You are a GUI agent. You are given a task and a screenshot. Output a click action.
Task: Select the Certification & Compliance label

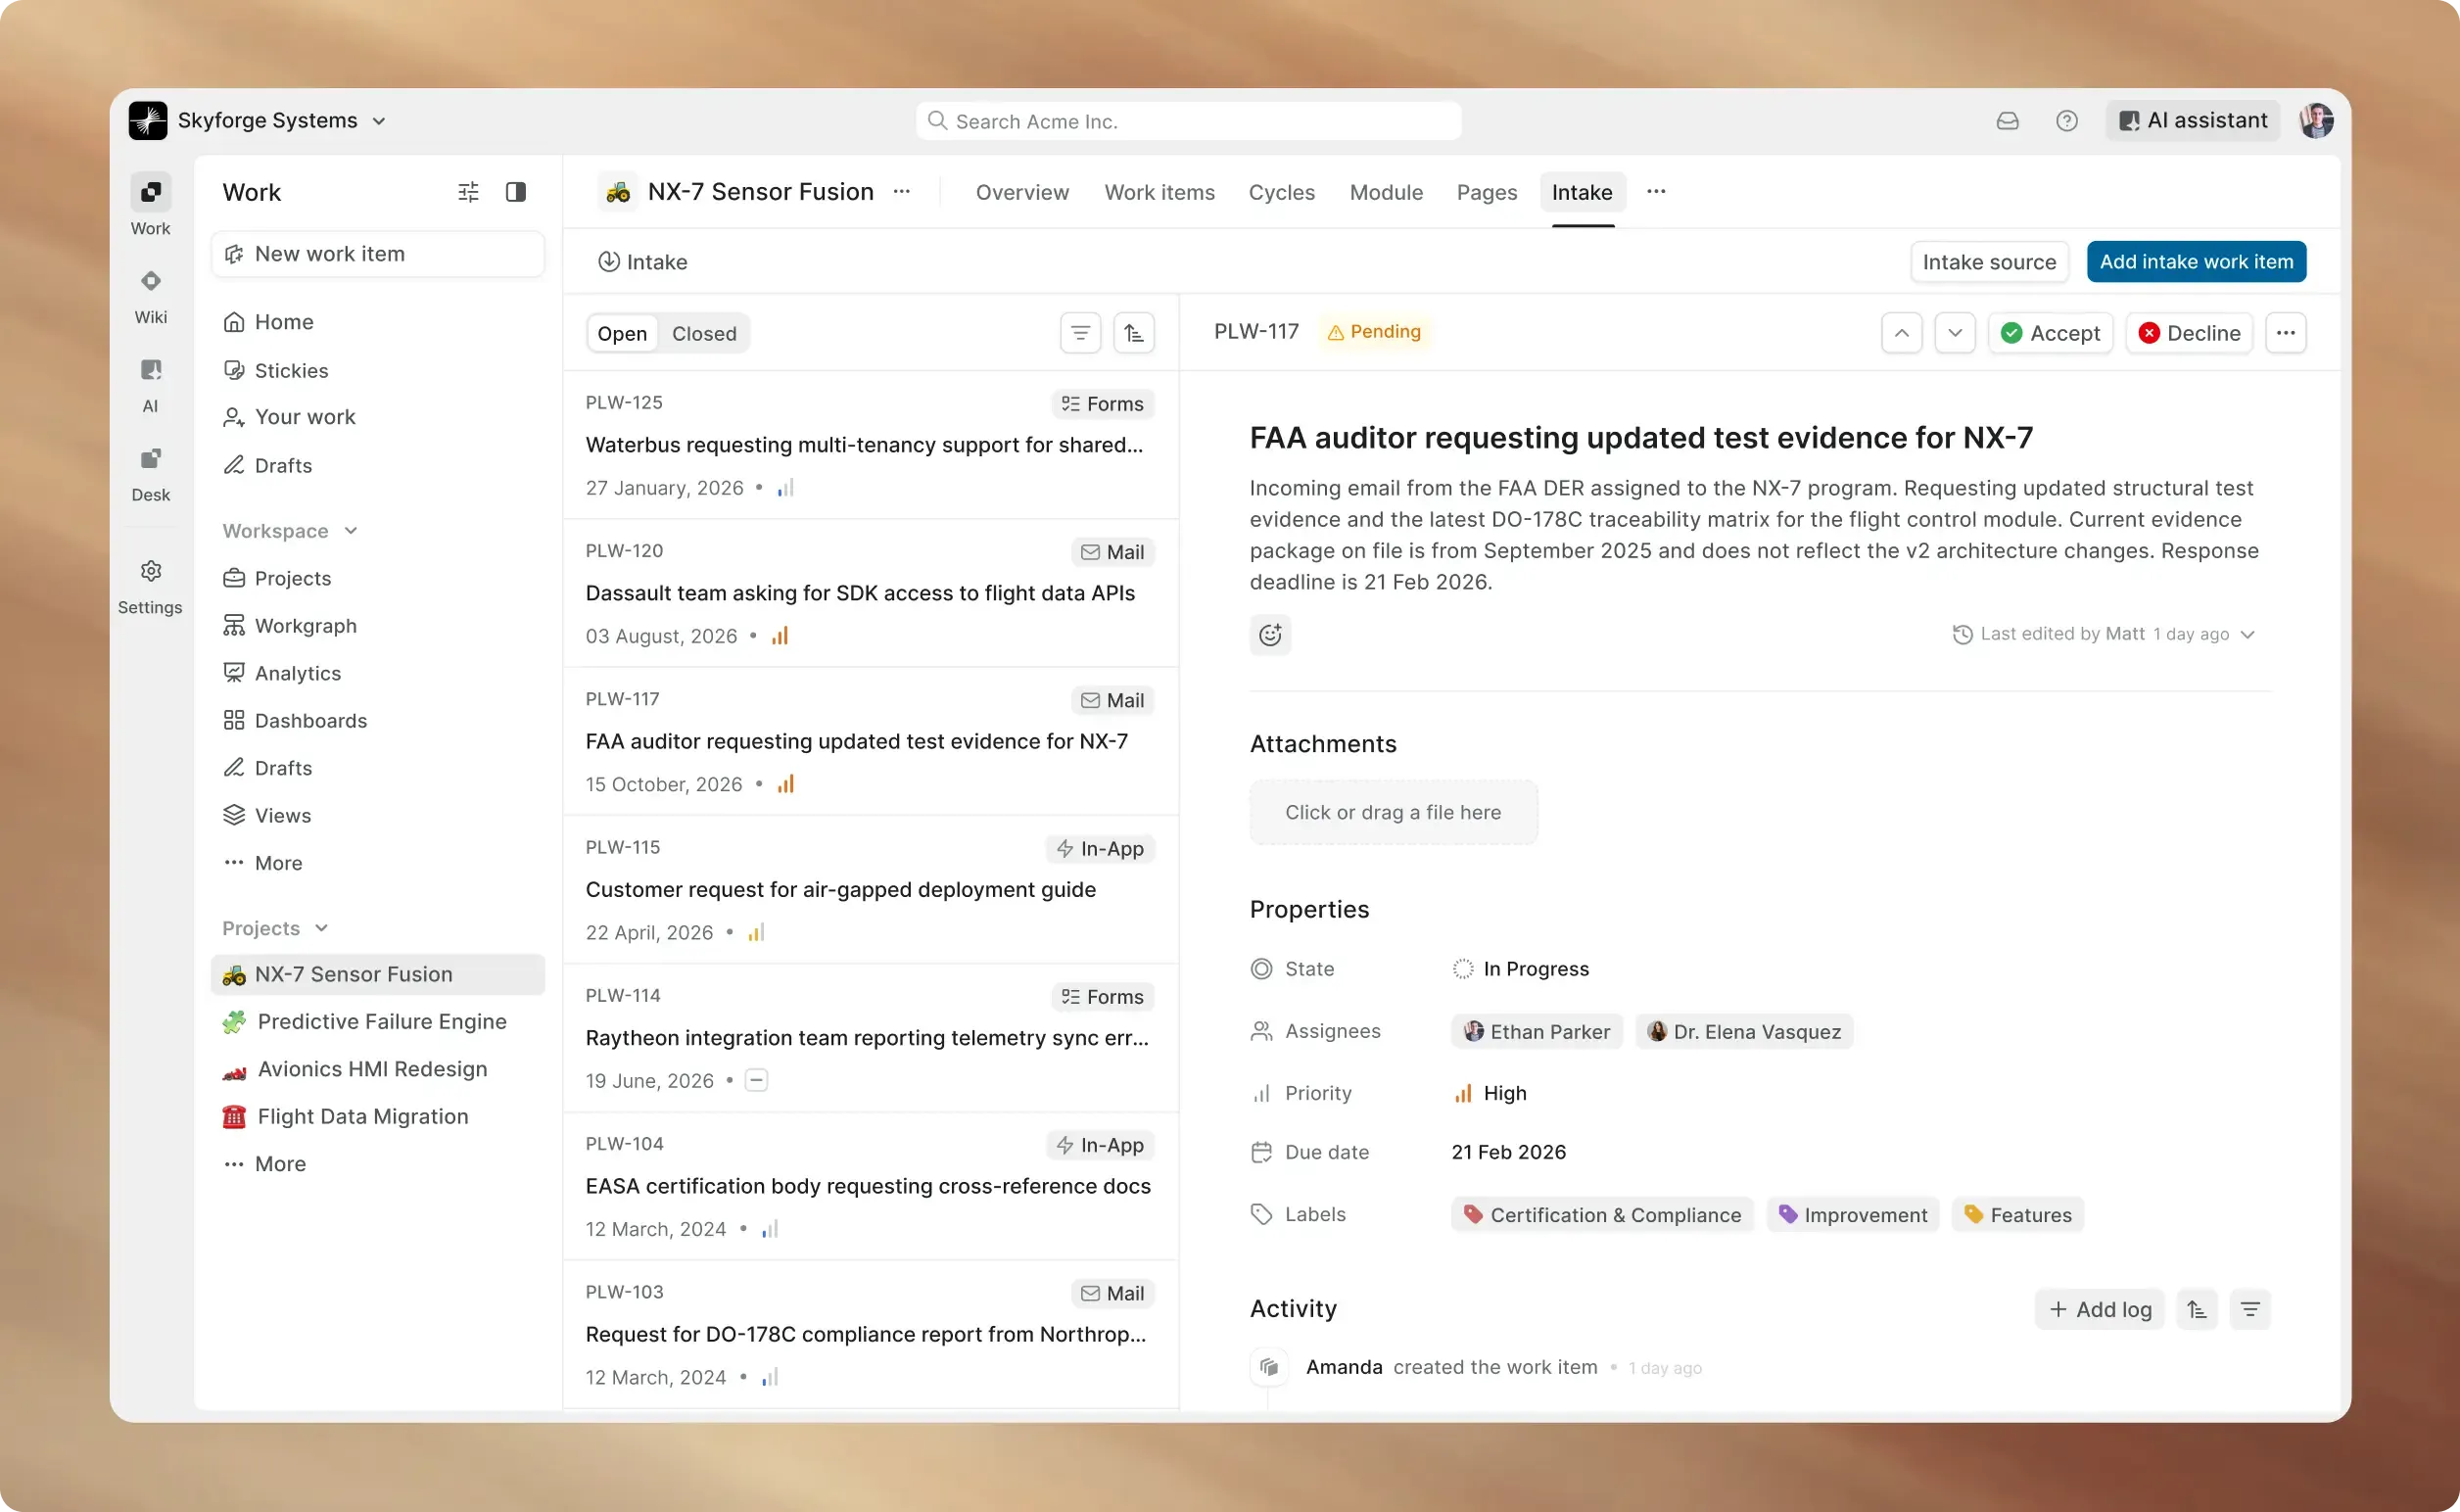tap(1602, 1215)
